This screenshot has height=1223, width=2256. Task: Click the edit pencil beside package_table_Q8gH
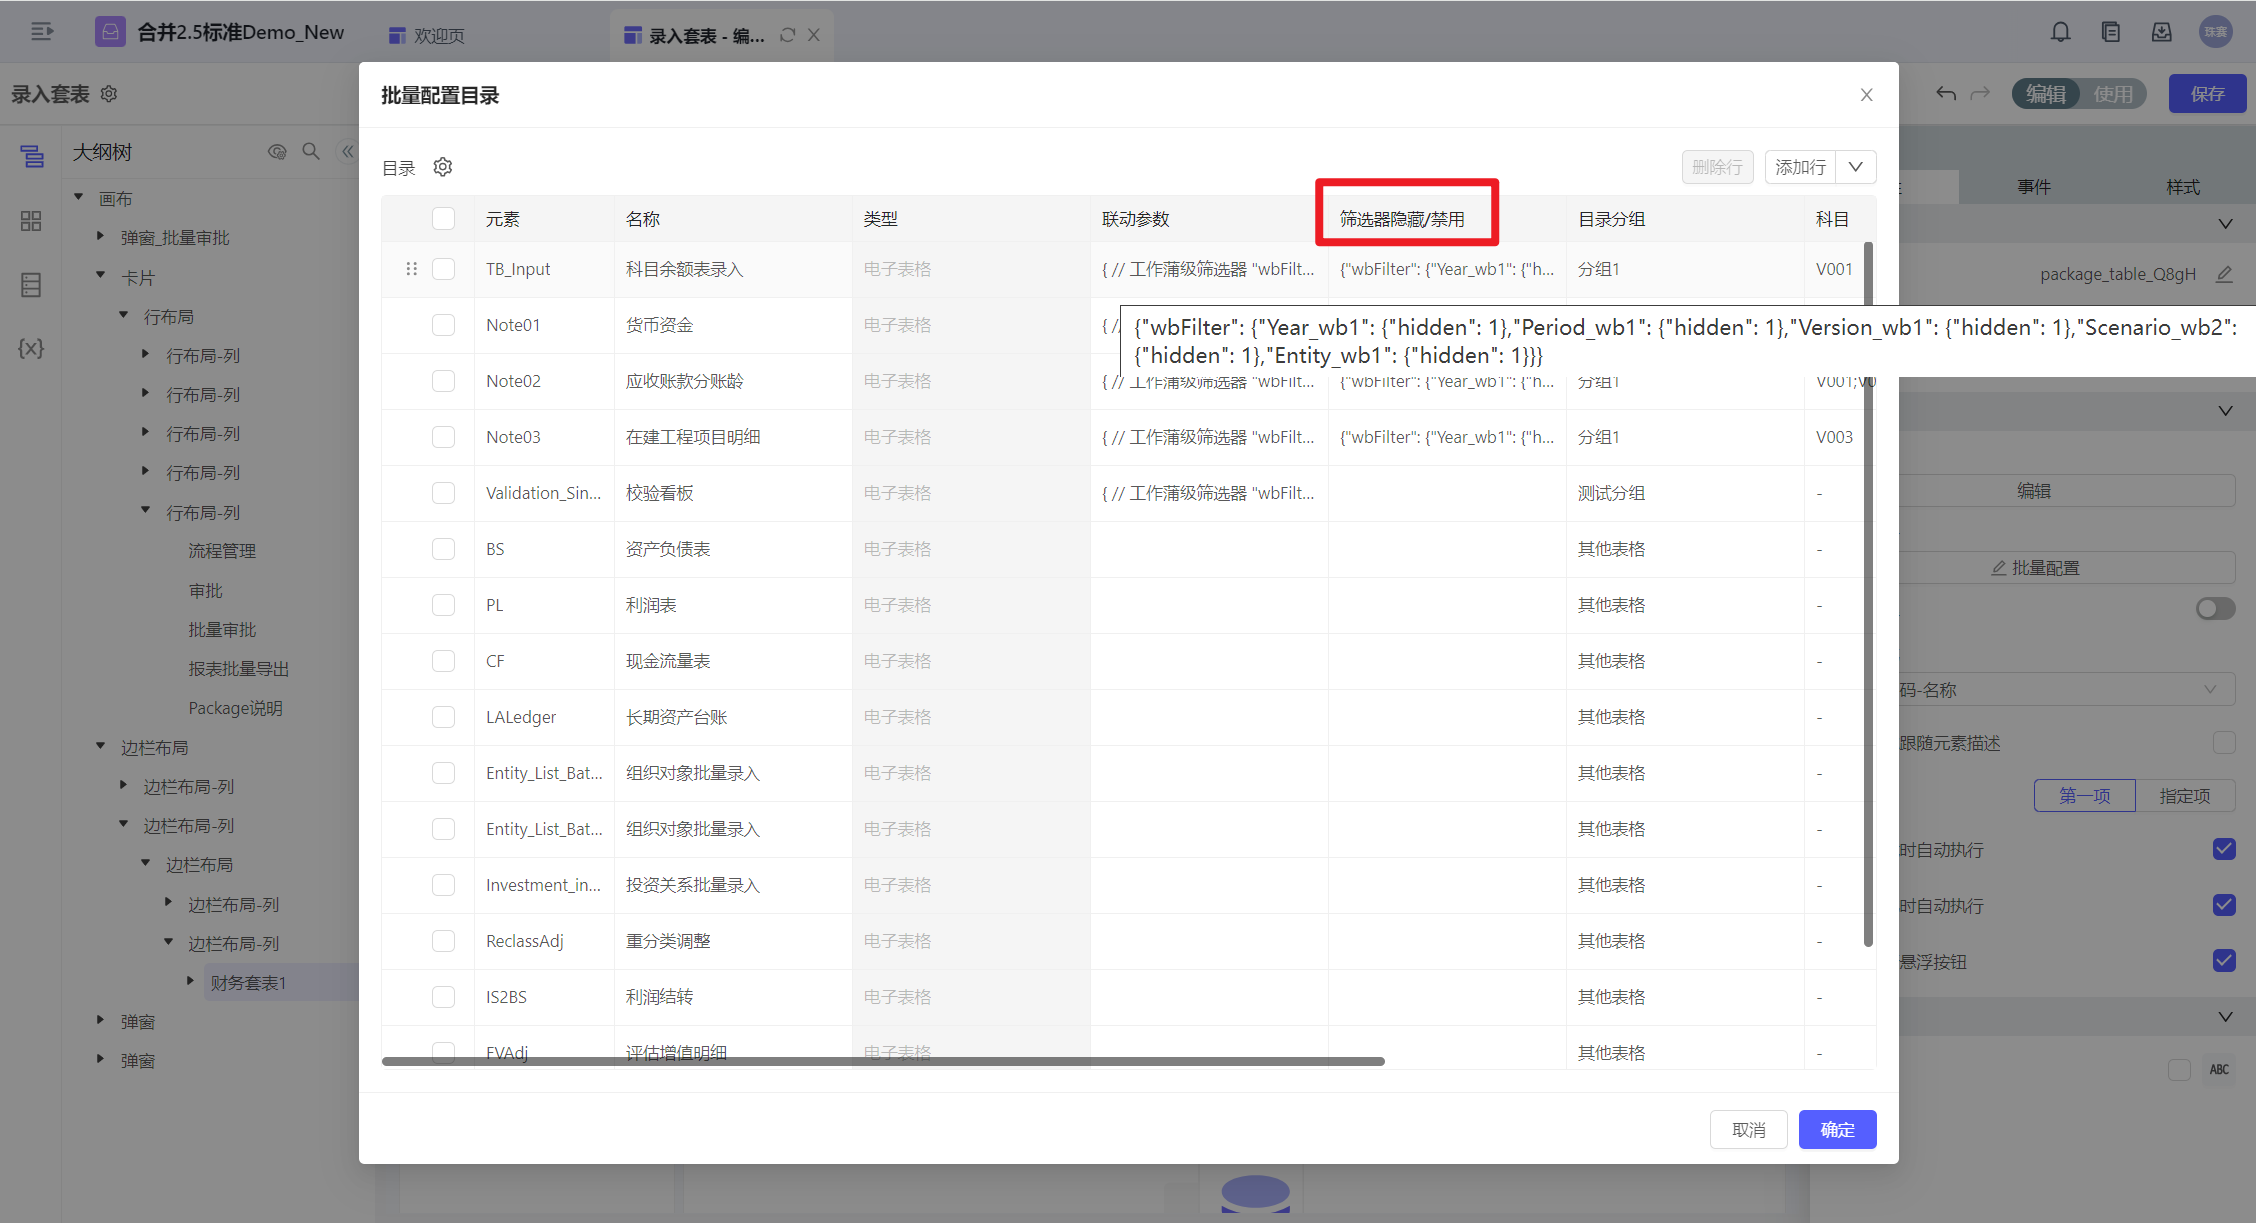coord(2224,274)
